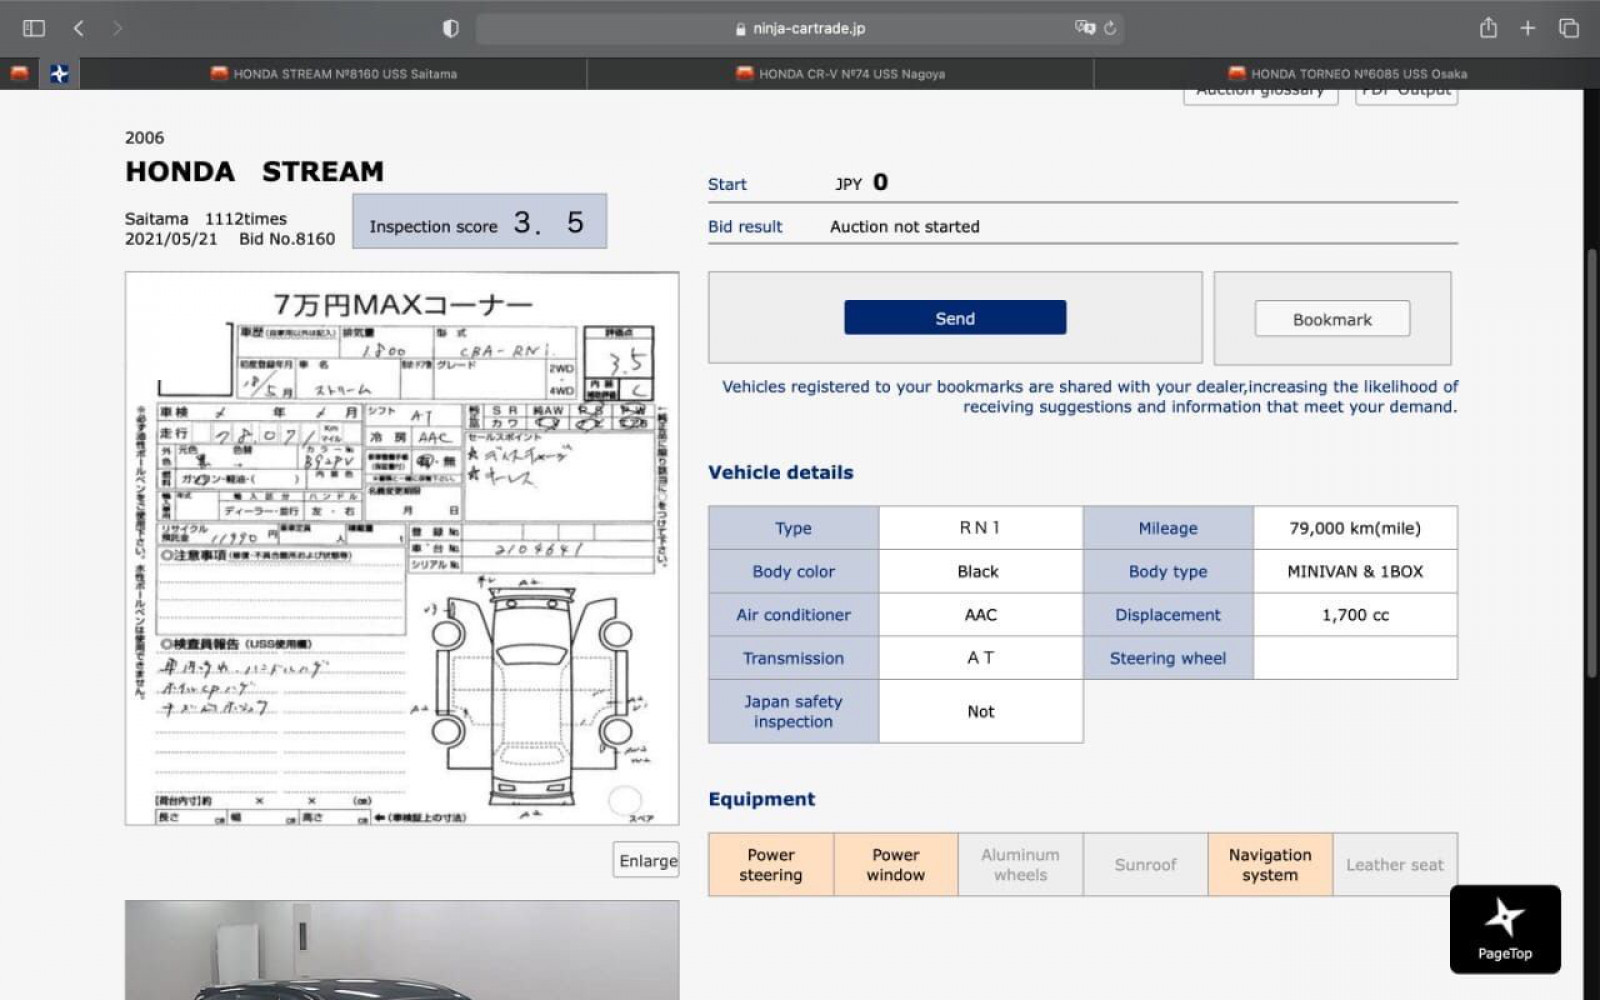Click the 'Steering wheel' label cell
The width and height of the screenshot is (1600, 1000).
[x=1168, y=658]
